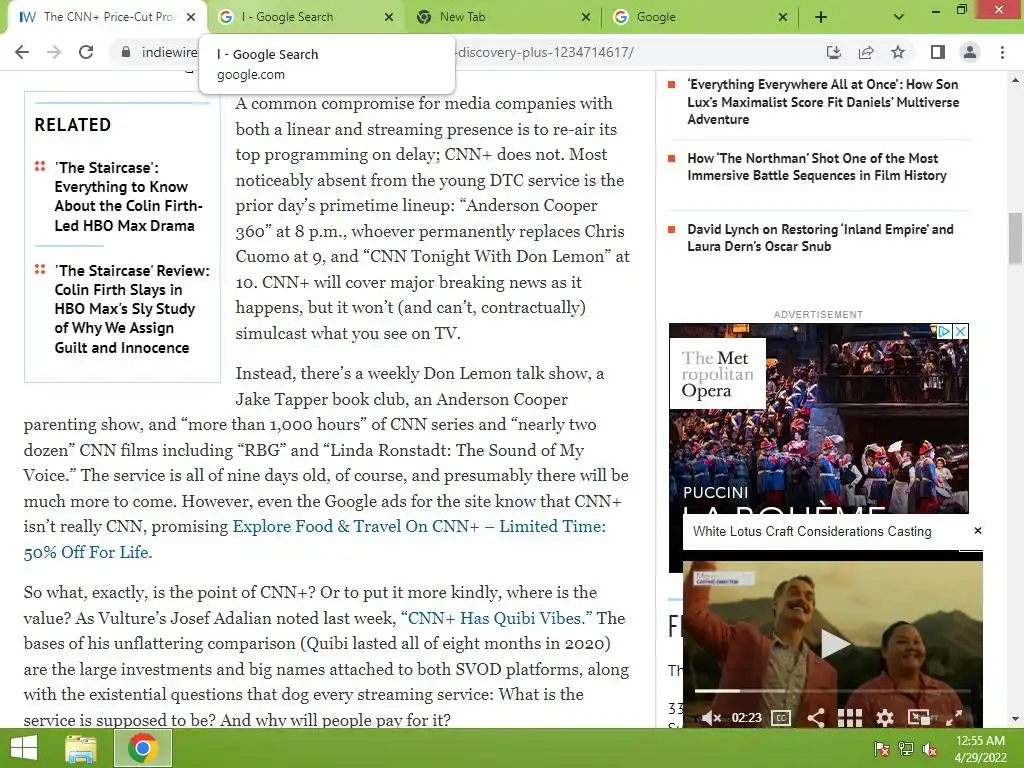The width and height of the screenshot is (1024, 768).
Task: Open File Explorer from the taskbar
Action: [x=81, y=748]
